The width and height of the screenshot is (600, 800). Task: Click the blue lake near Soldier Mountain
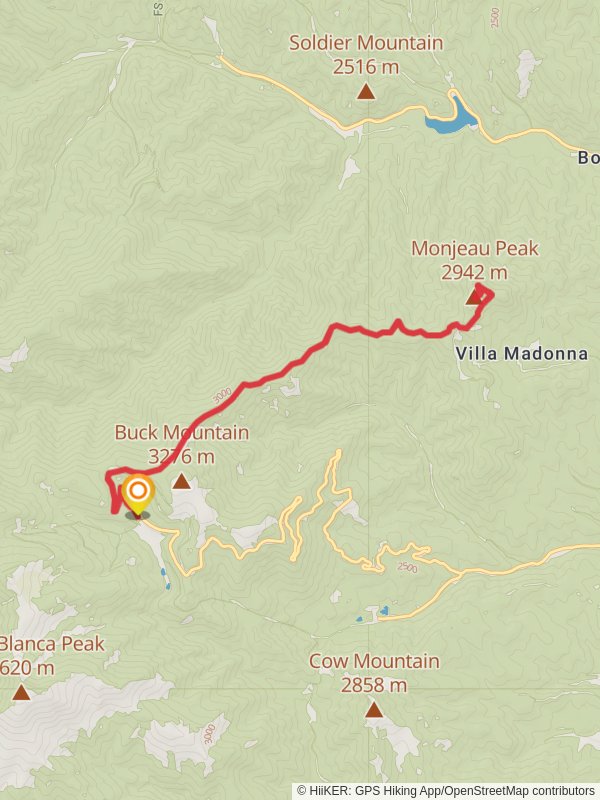[x=451, y=116]
